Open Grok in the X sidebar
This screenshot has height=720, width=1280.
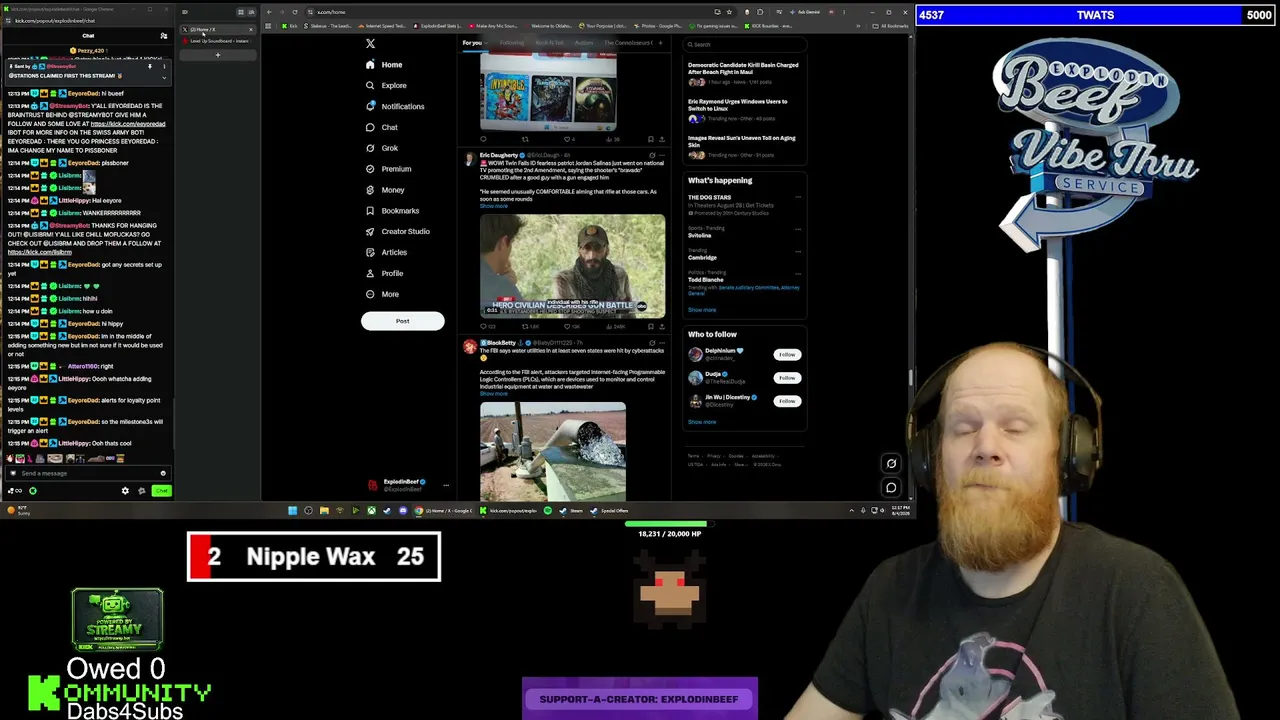(382, 148)
